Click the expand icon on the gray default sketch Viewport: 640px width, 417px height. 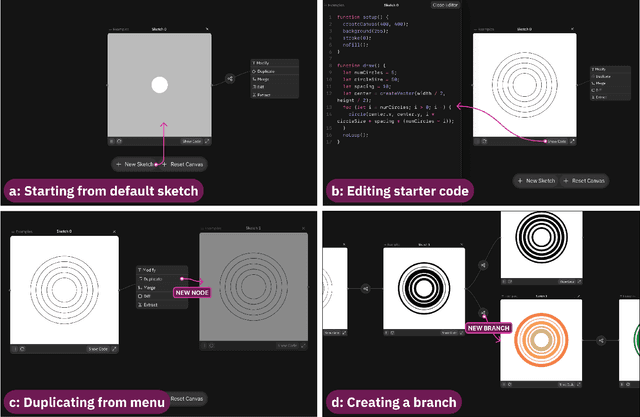pos(207,142)
